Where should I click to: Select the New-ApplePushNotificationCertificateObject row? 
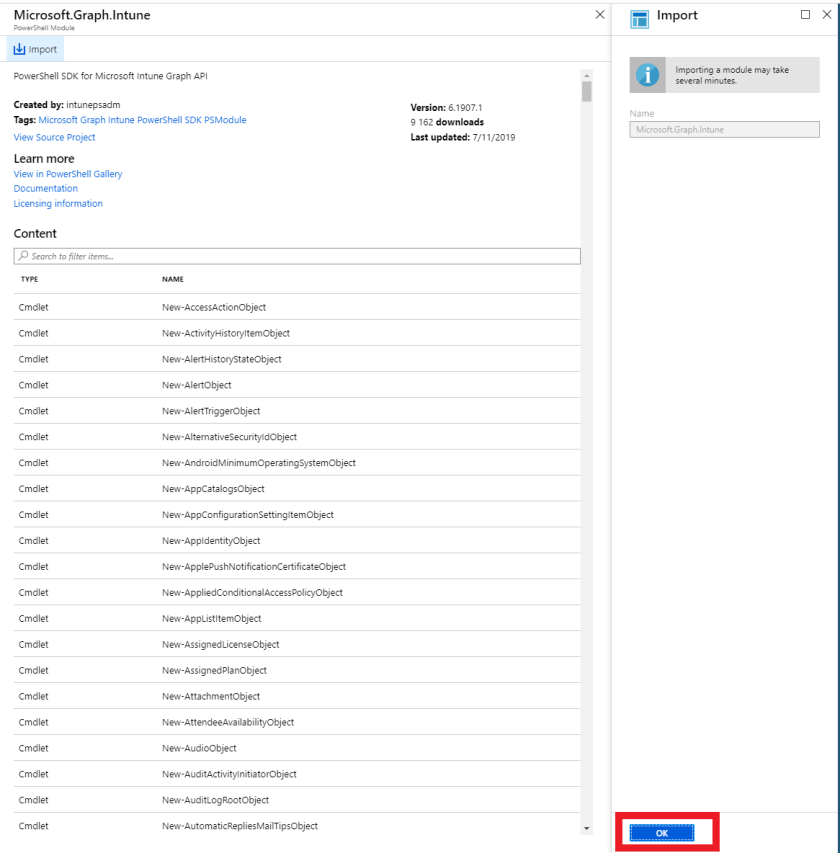pyautogui.click(x=297, y=566)
